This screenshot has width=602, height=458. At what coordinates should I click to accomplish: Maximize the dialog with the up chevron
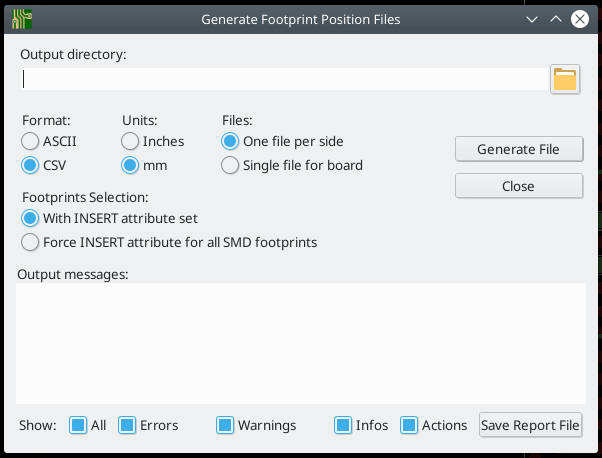(x=556, y=19)
